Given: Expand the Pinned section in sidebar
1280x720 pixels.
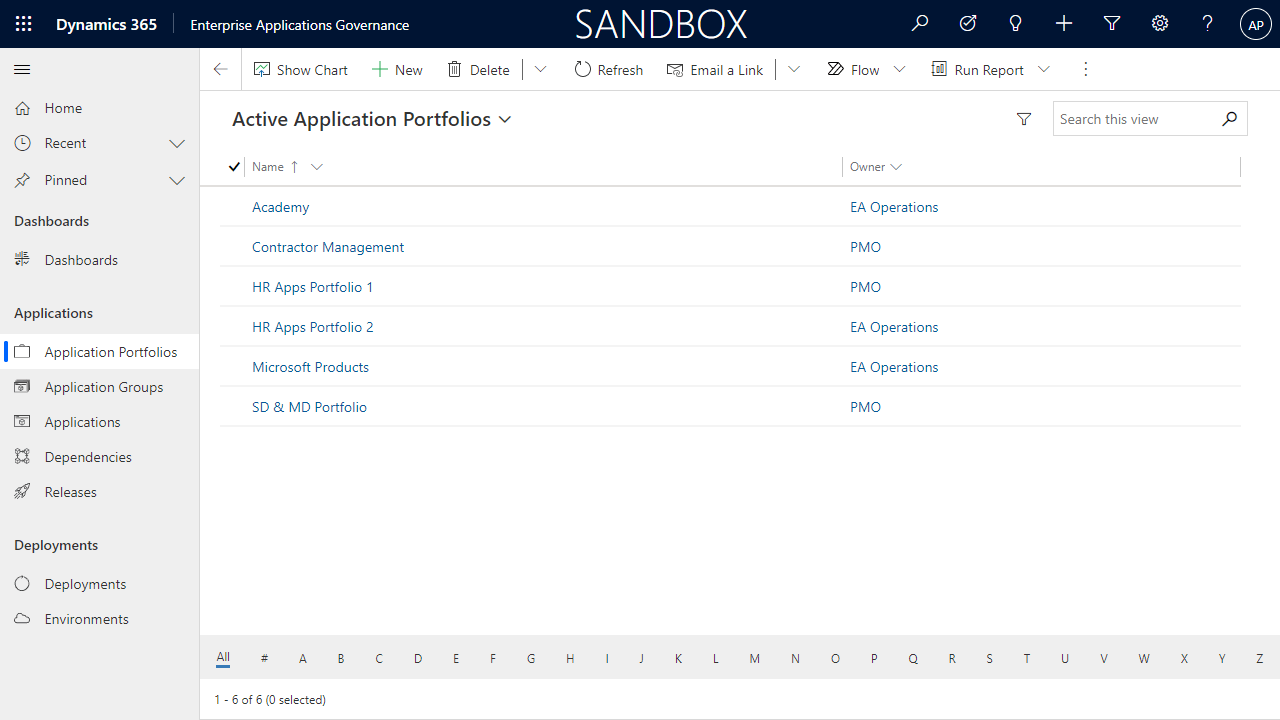Looking at the screenshot, I should pyautogui.click(x=177, y=180).
